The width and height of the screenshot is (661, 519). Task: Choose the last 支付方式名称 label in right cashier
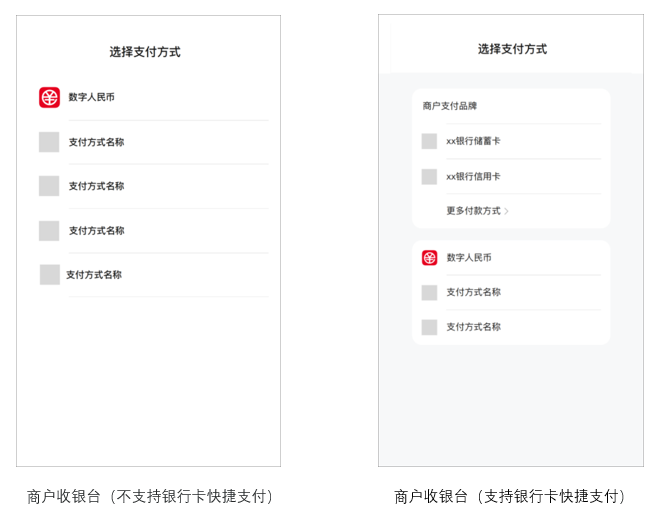[473, 327]
